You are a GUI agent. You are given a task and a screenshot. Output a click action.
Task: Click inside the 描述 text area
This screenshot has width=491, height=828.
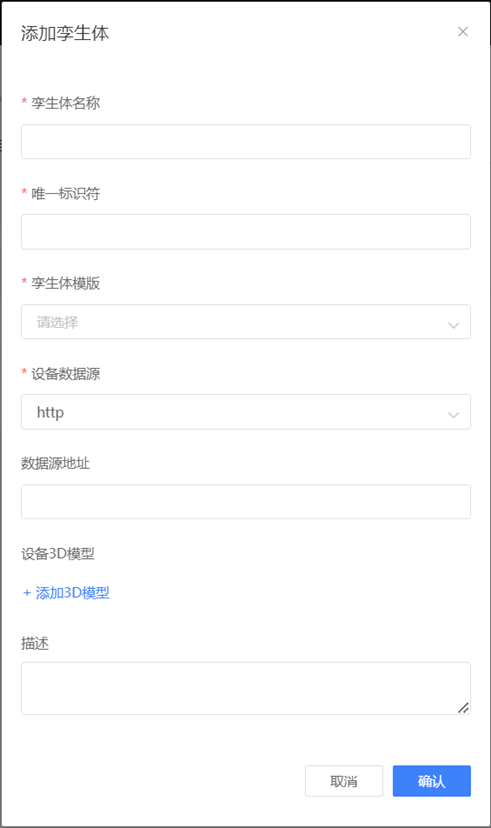point(246,689)
